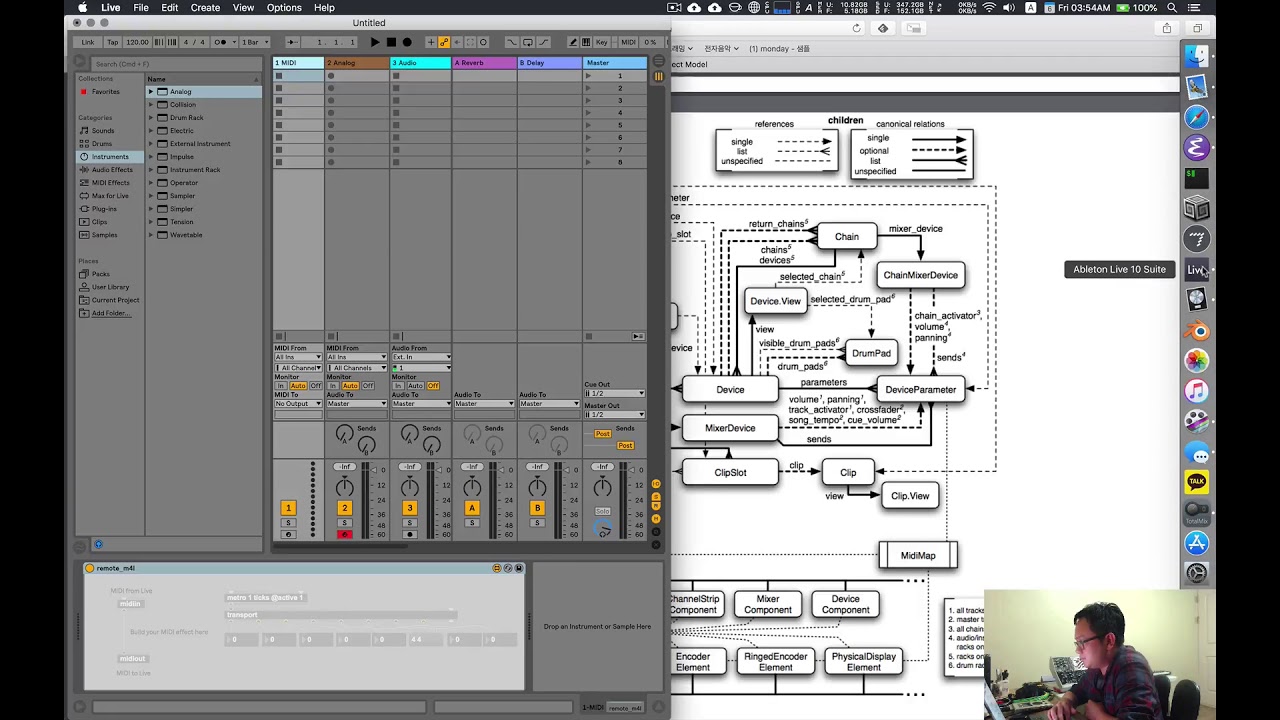Open the Create menu

click(205, 8)
